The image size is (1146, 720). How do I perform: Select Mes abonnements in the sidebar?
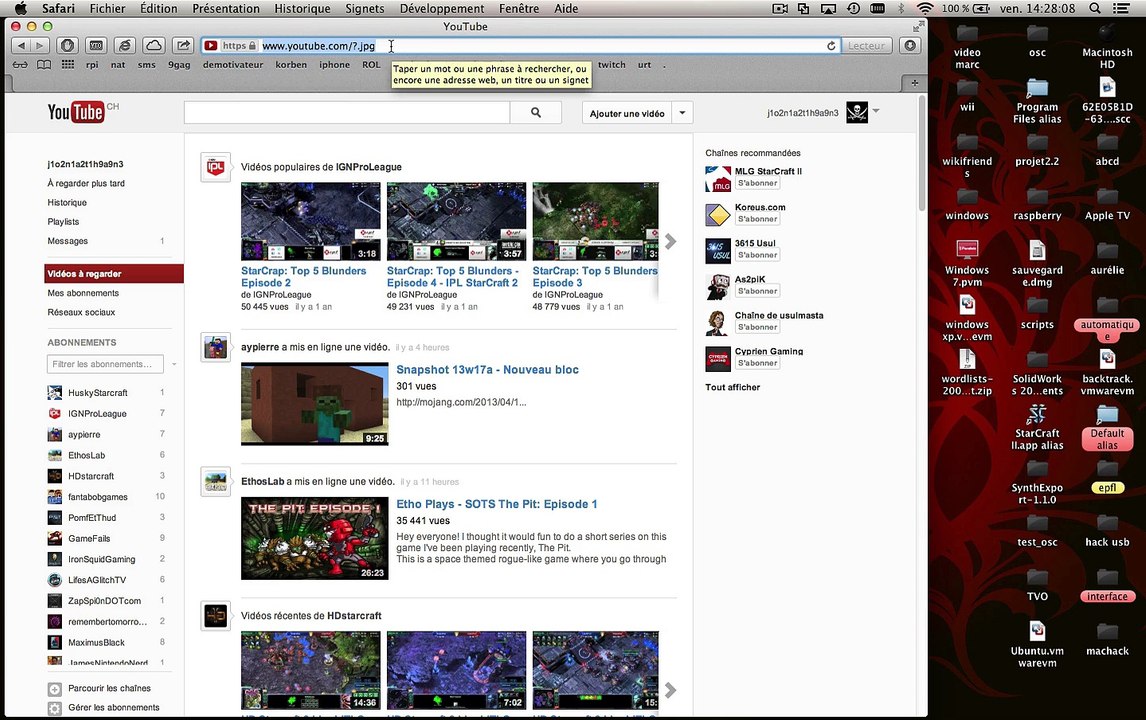pos(83,293)
